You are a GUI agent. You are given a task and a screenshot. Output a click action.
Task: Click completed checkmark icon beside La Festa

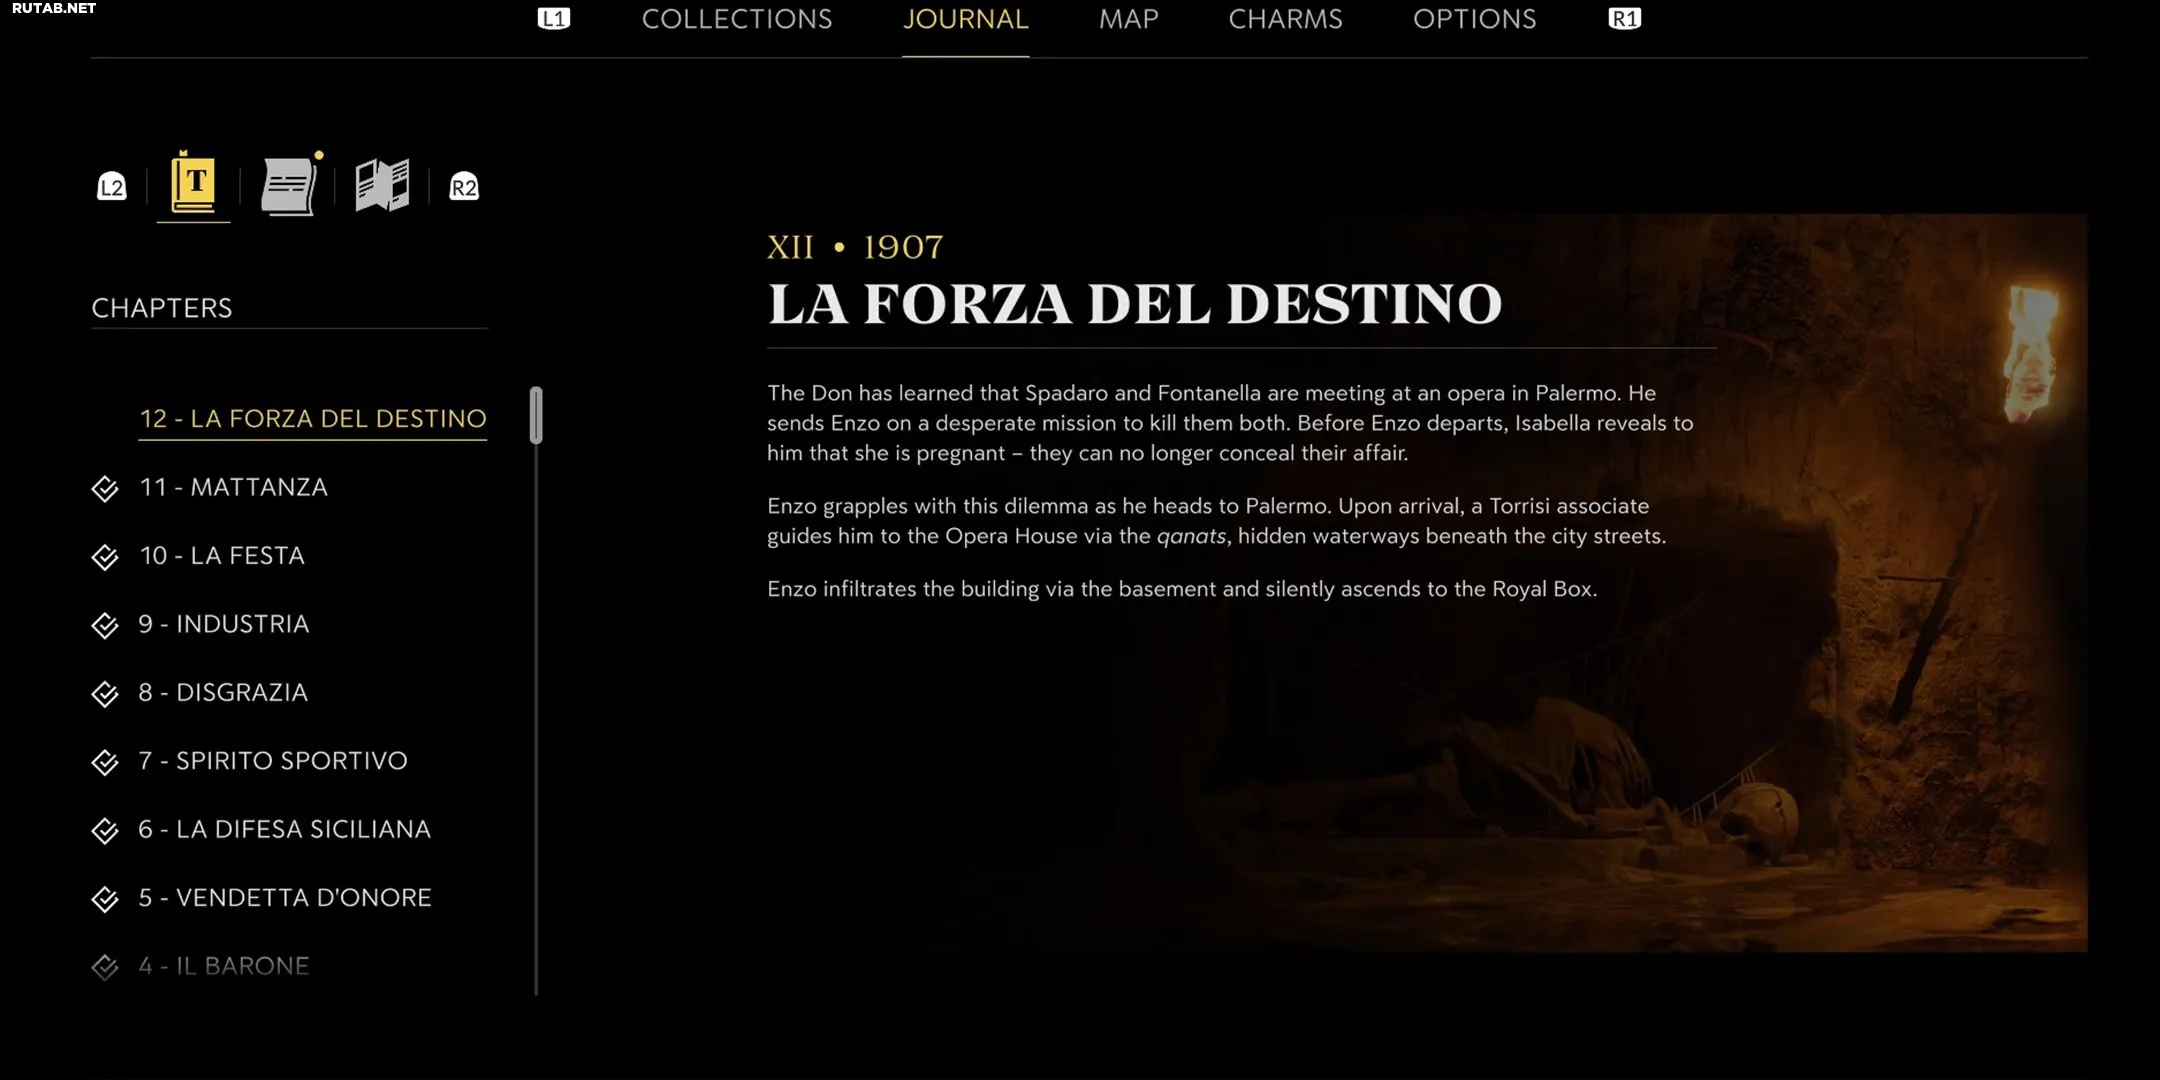click(x=105, y=557)
